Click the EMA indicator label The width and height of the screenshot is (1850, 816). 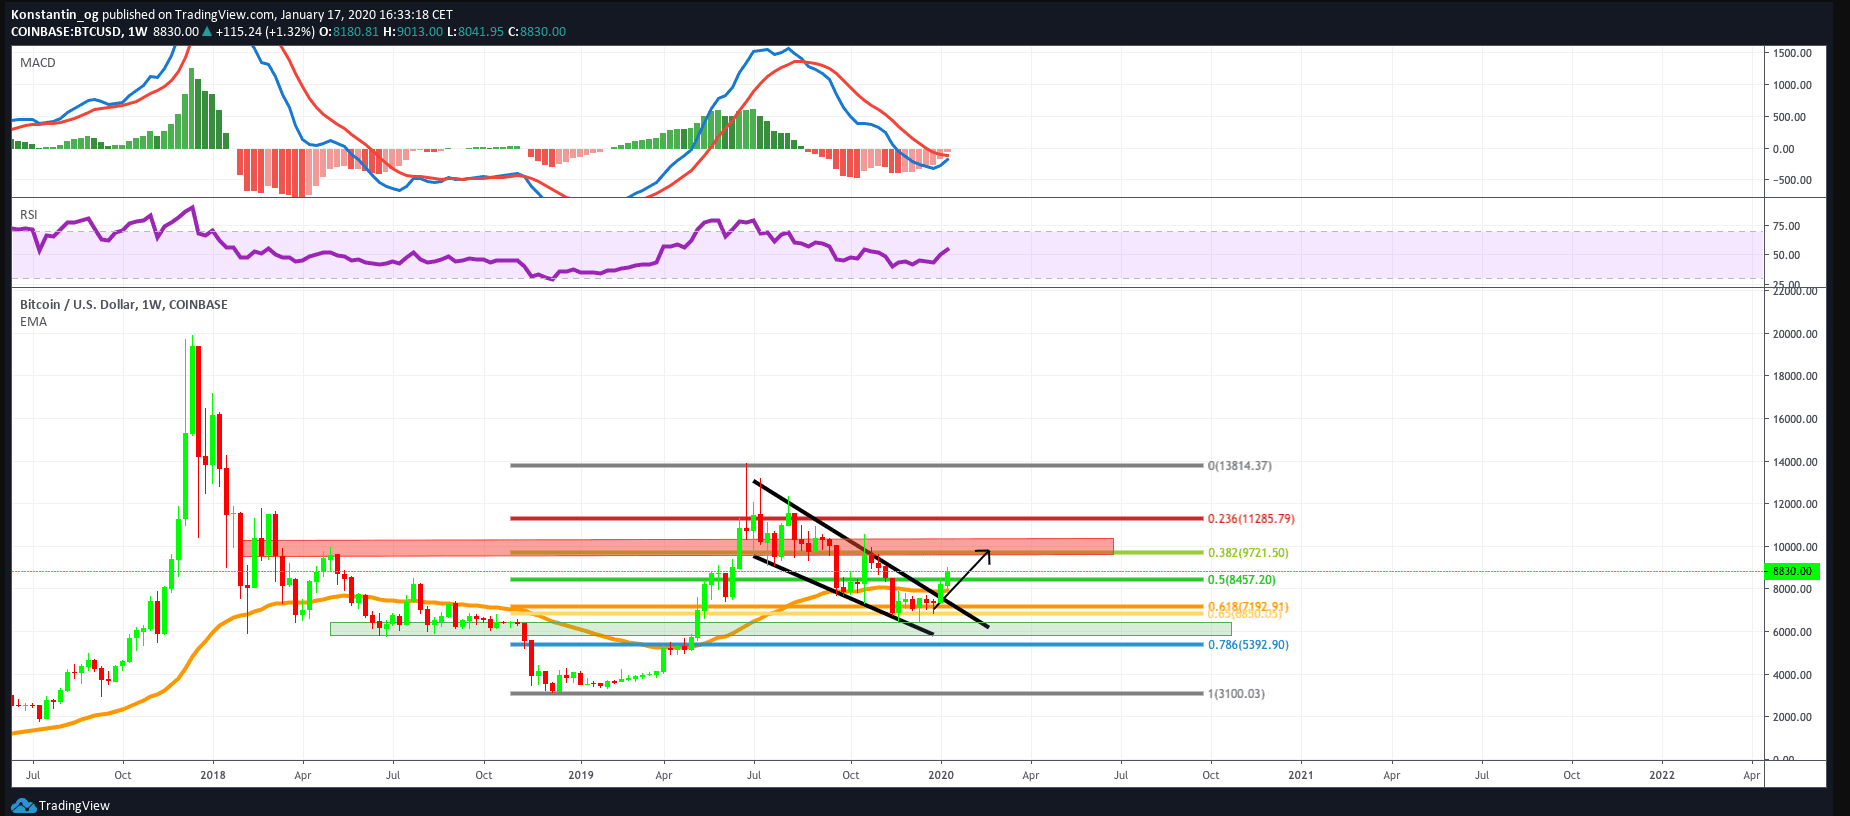click(x=33, y=322)
